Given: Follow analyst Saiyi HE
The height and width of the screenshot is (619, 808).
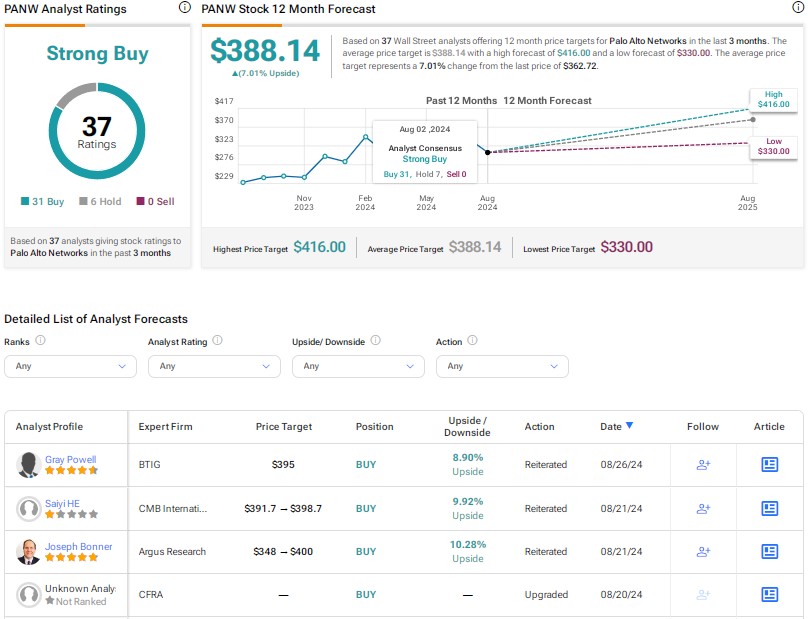Looking at the screenshot, I should tap(703, 508).
